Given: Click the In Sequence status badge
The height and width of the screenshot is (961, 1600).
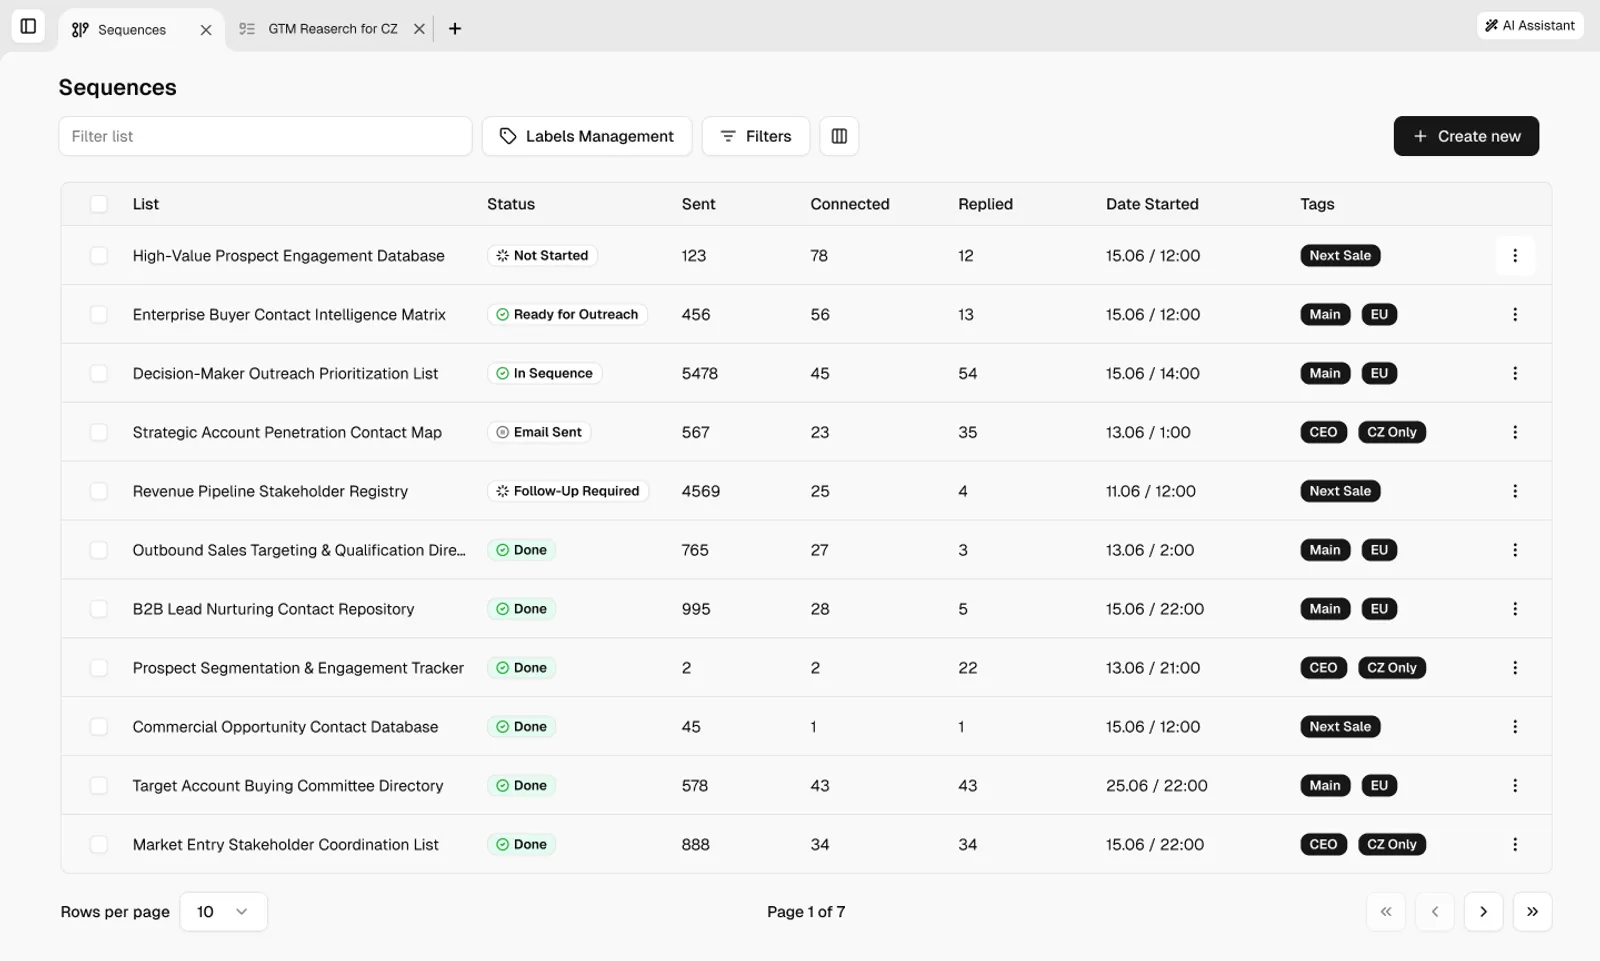Looking at the screenshot, I should point(544,374).
